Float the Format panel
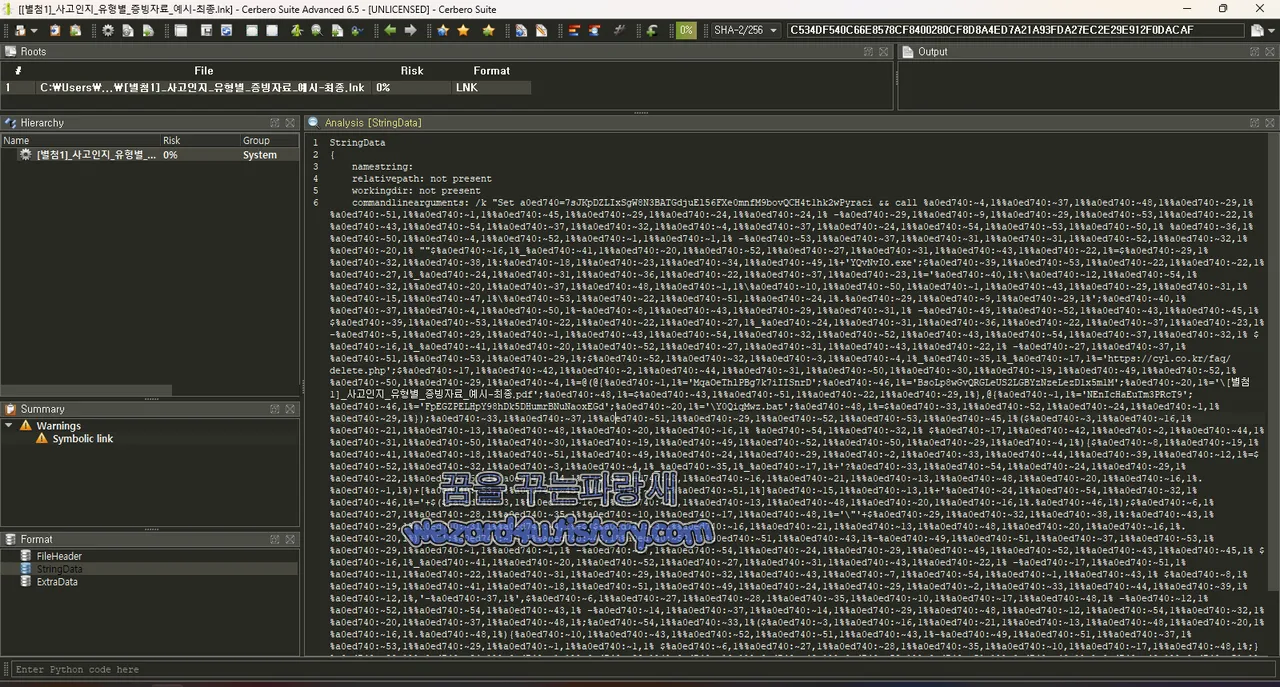The image size is (1280, 687). click(274, 539)
